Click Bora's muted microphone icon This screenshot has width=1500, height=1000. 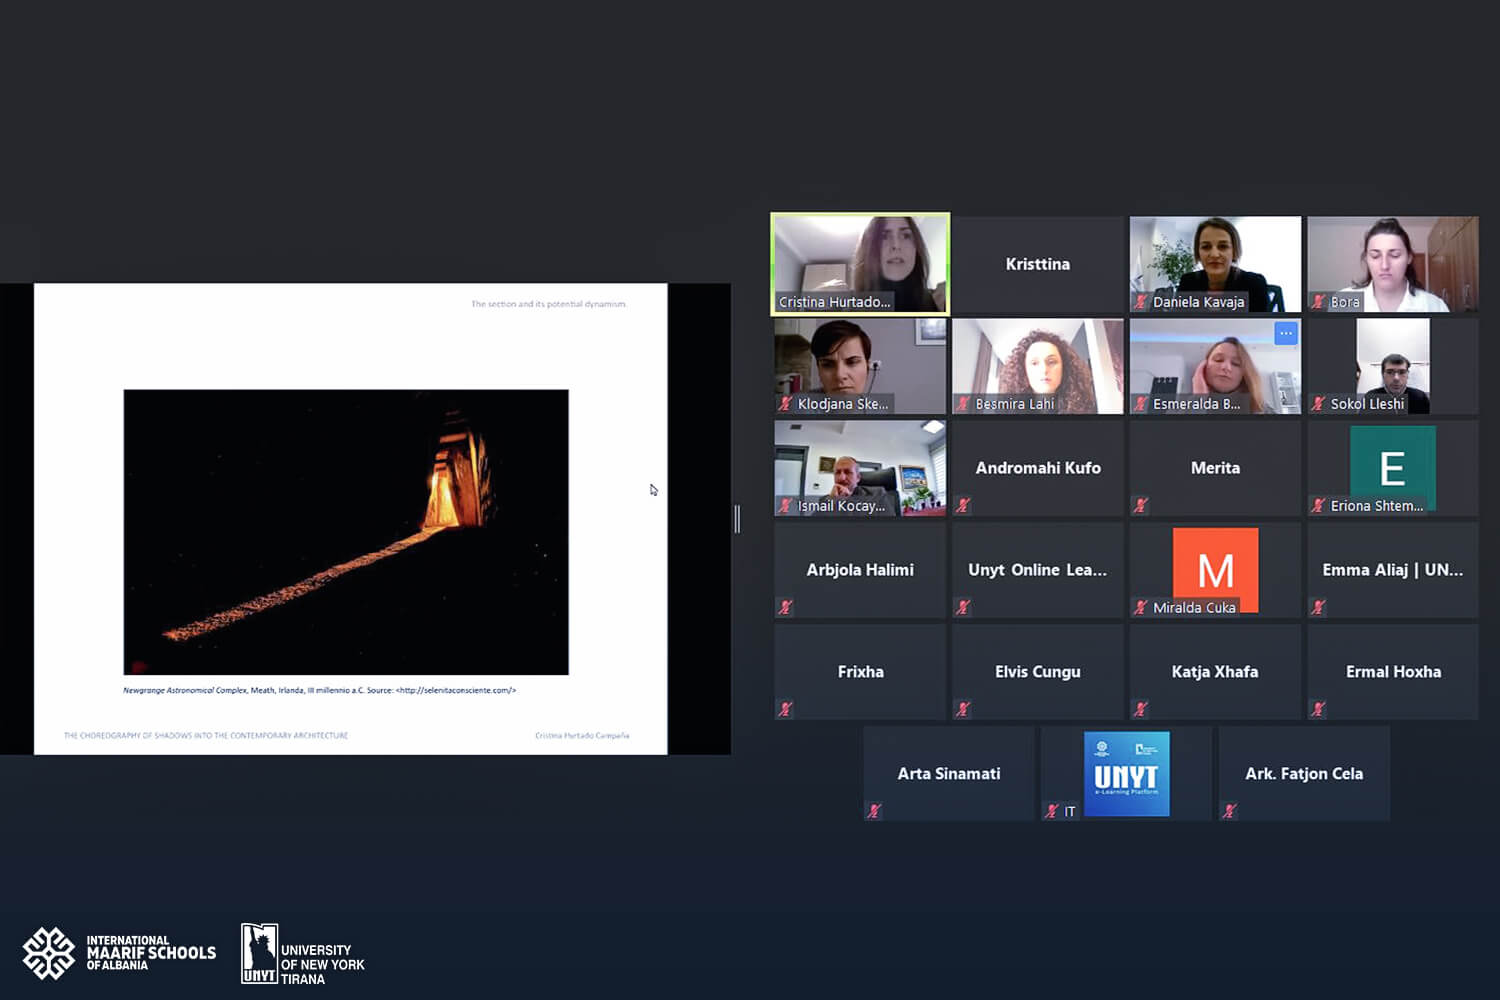pyautogui.click(x=1318, y=302)
